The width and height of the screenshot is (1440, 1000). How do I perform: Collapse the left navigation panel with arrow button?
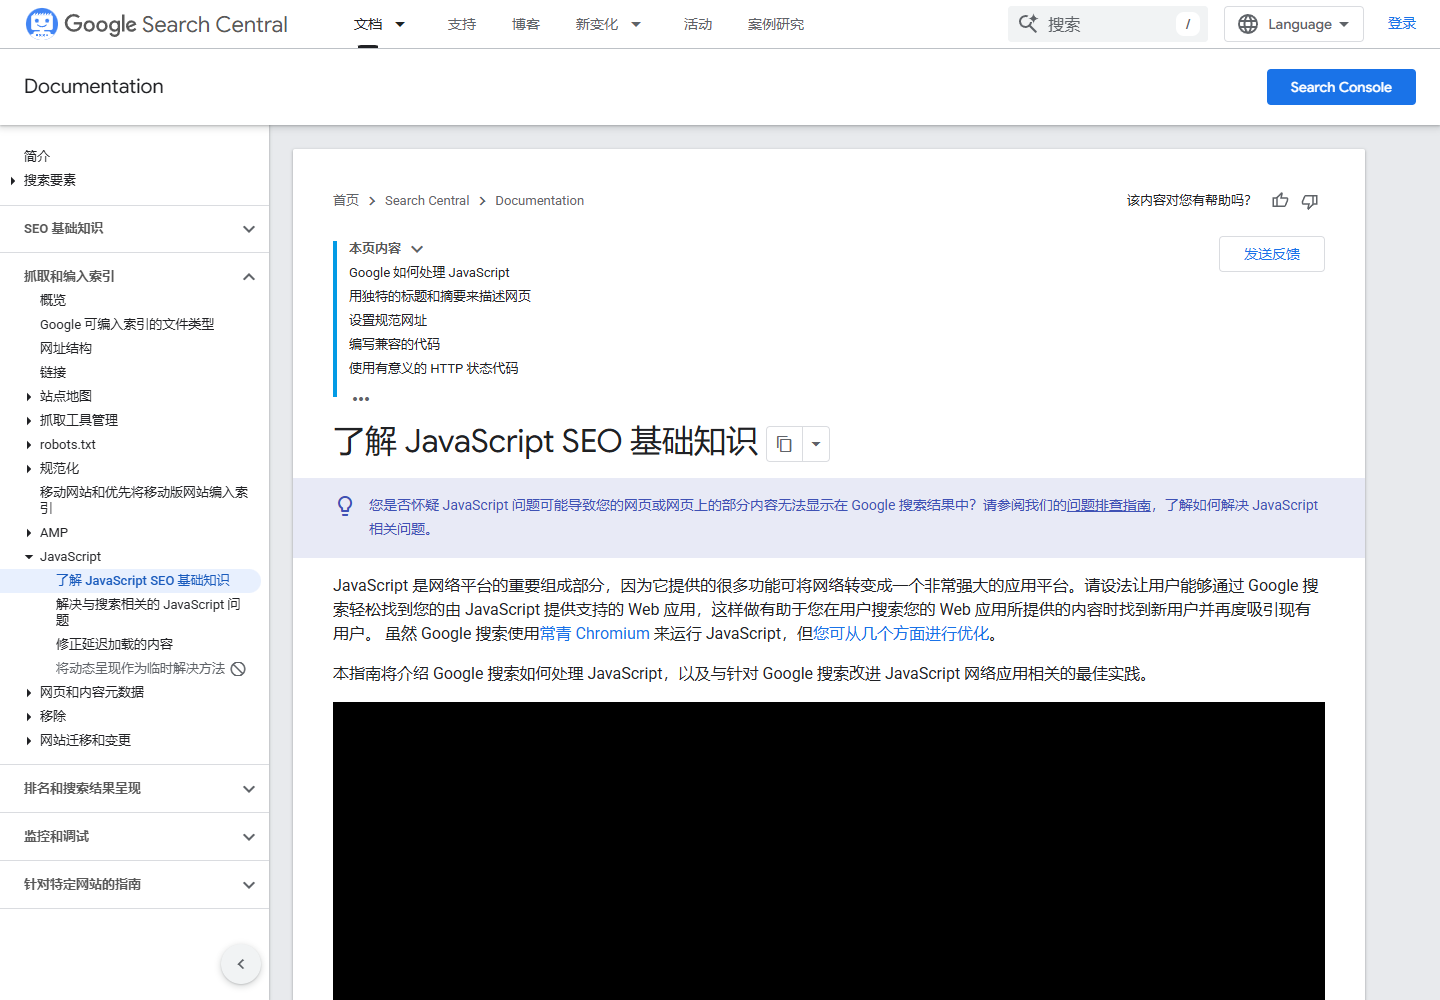tap(241, 964)
